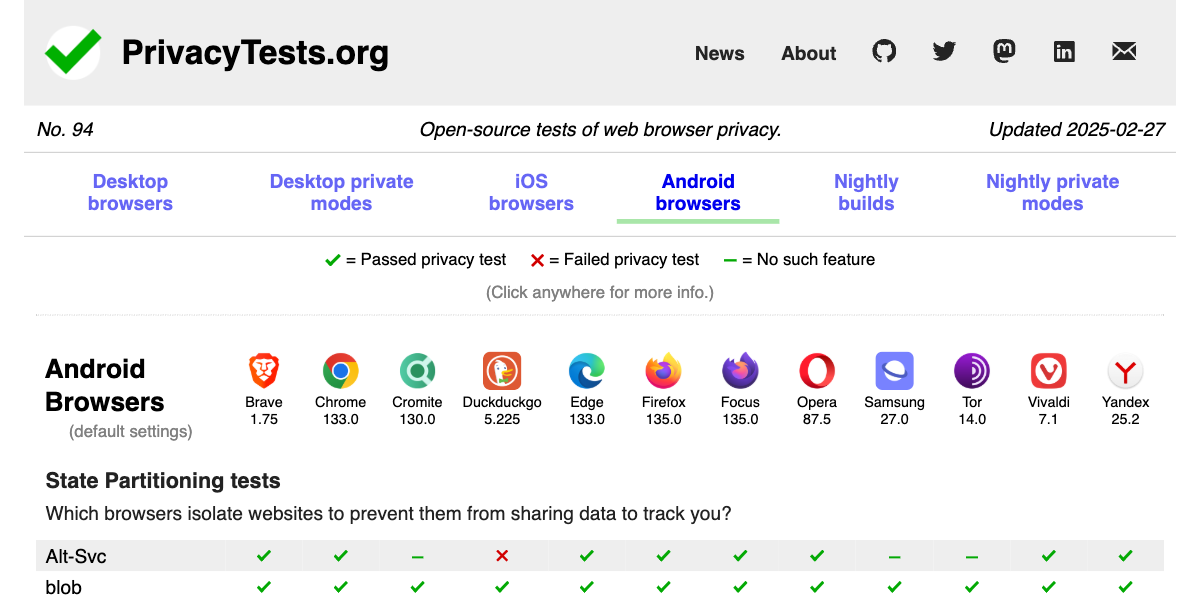
Task: Switch to iOS browsers tab
Action: (531, 192)
